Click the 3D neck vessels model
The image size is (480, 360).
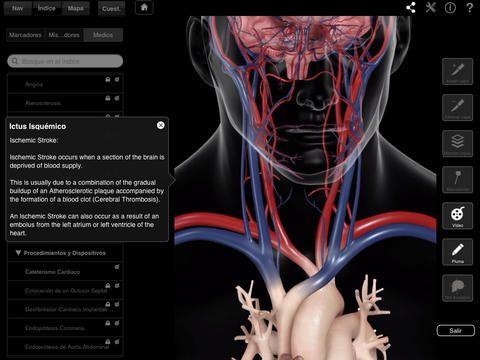coord(305,187)
